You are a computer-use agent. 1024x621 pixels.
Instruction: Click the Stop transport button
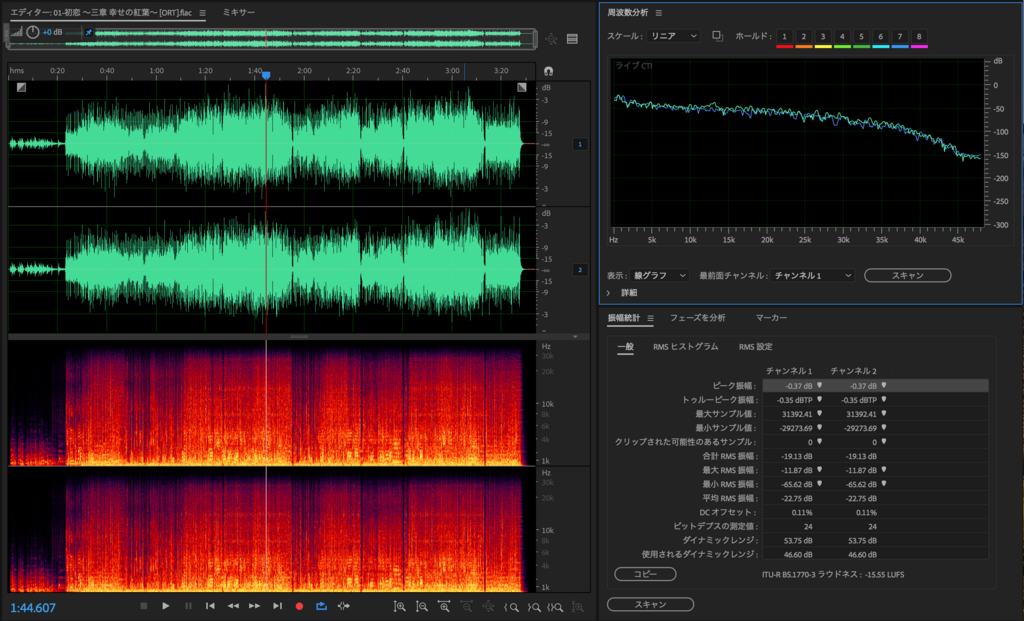144,606
